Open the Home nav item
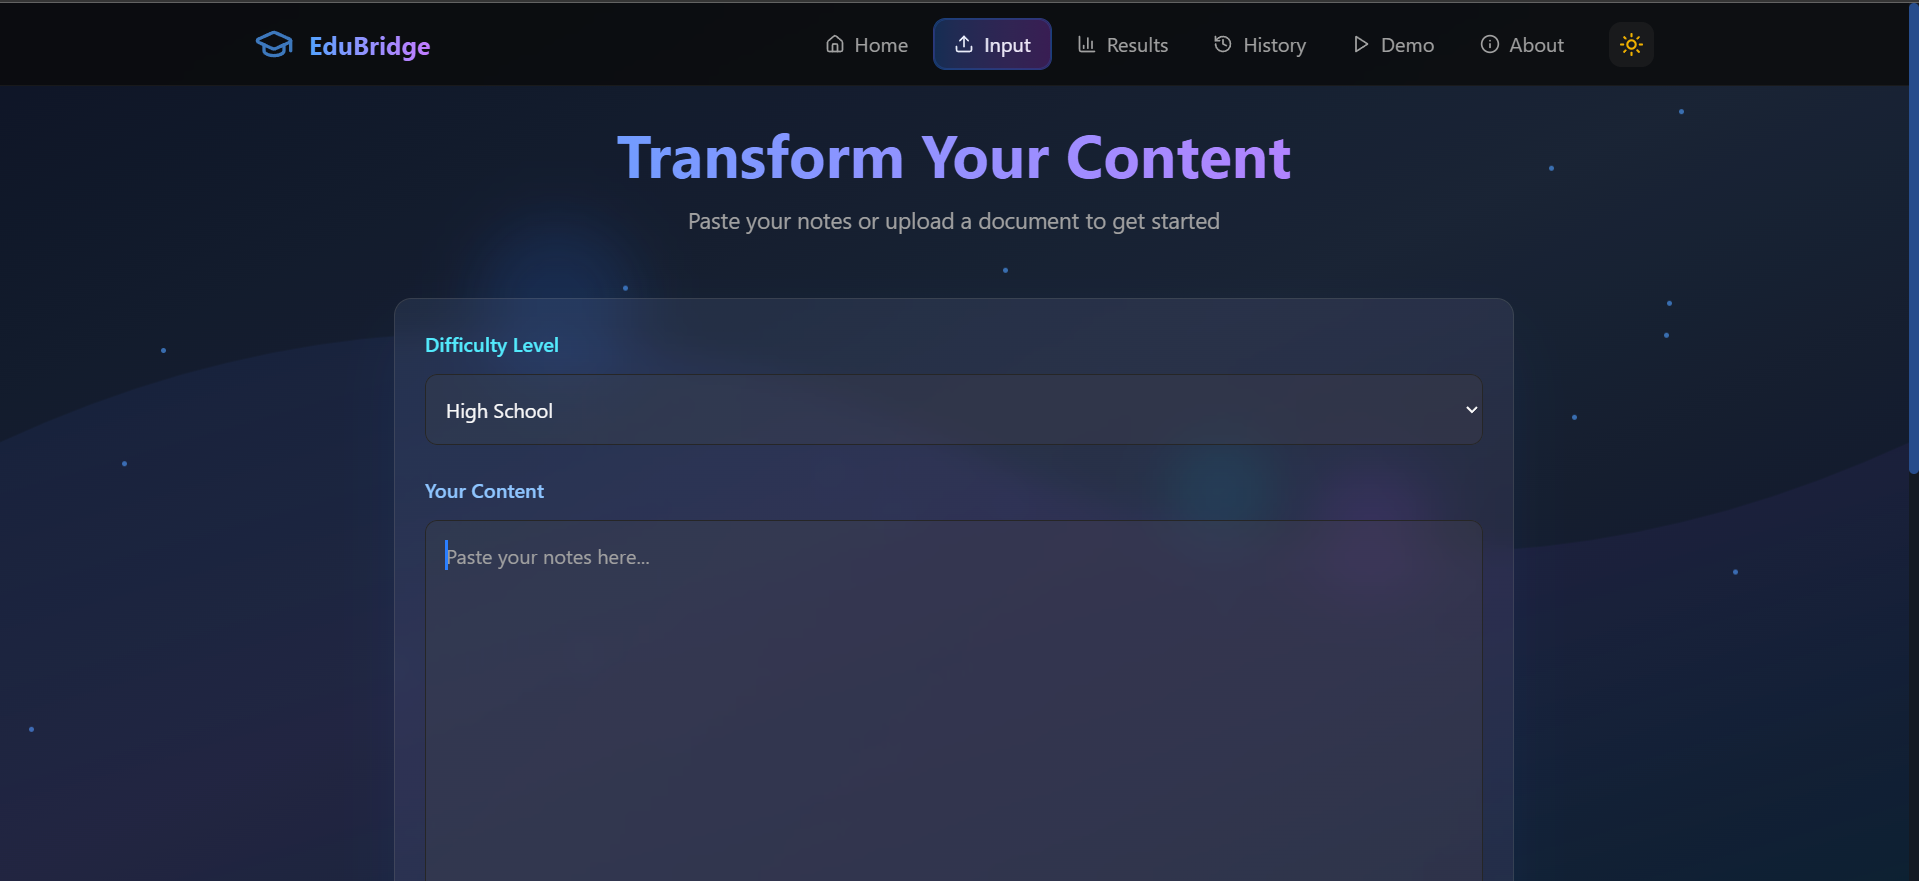Screen dimensions: 1919x881 (866, 45)
